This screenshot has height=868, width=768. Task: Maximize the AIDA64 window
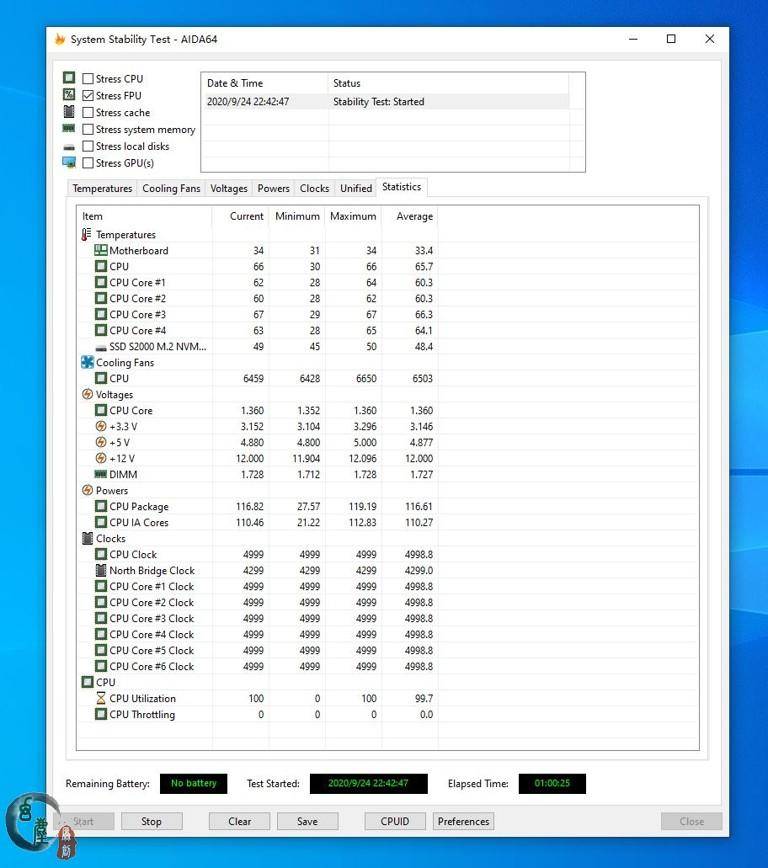[671, 39]
